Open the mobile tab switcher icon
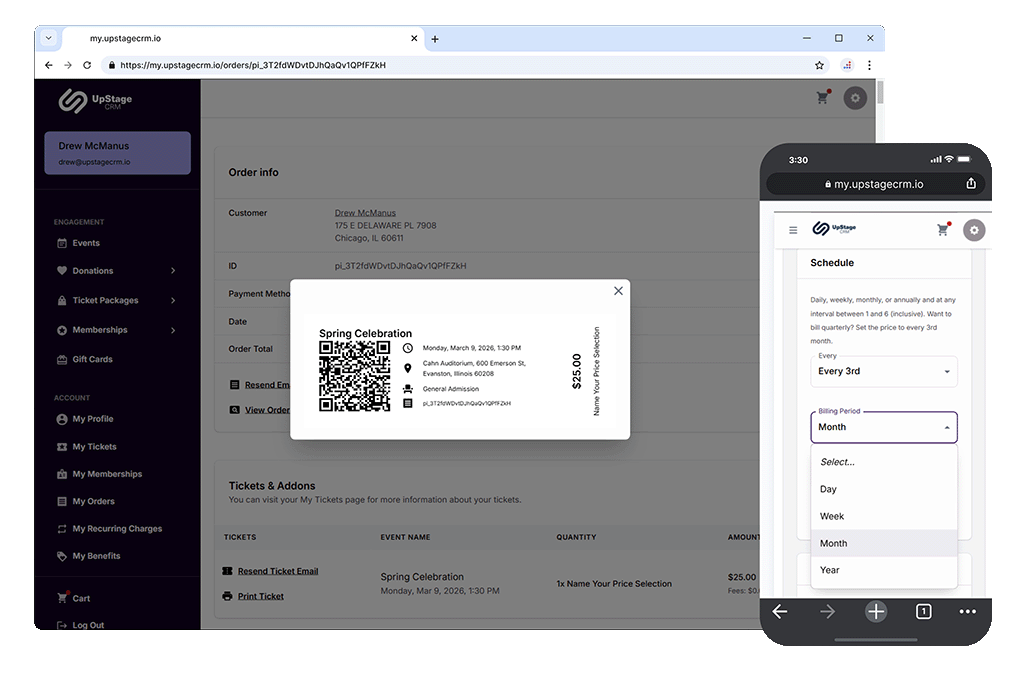 click(x=923, y=612)
